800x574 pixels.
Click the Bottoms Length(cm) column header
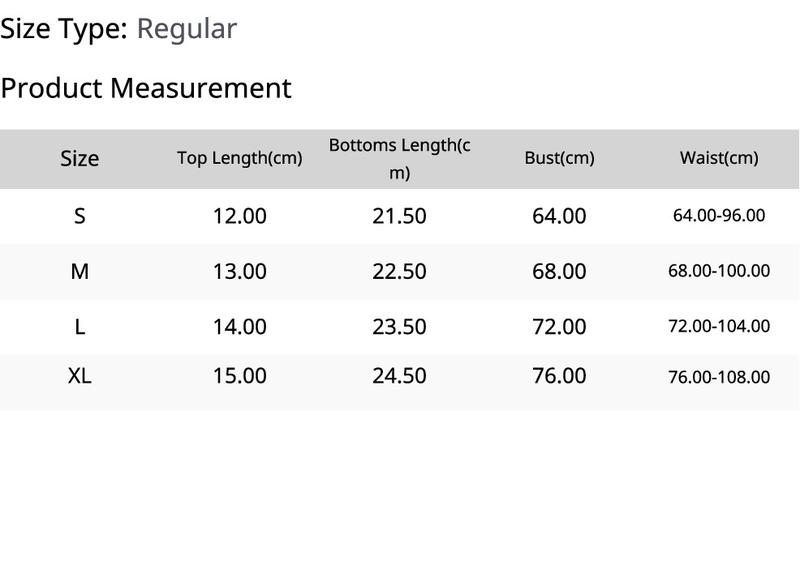(x=399, y=159)
